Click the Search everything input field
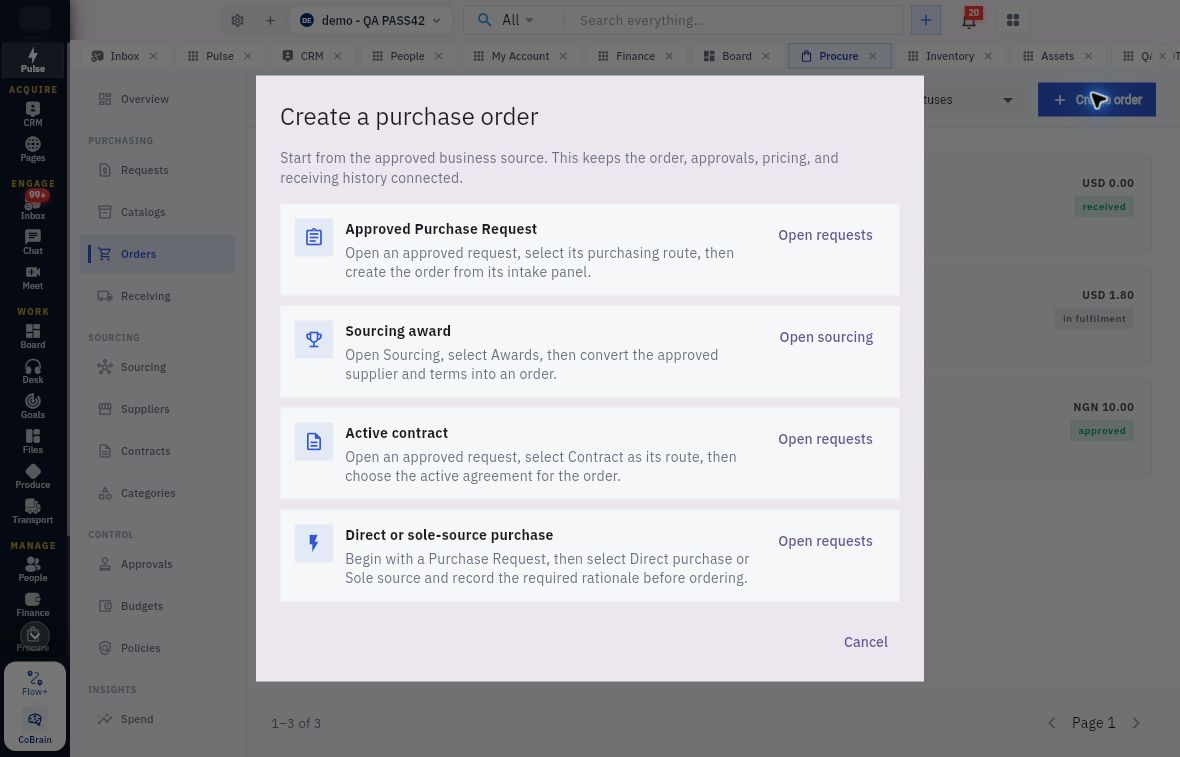1180x757 pixels. click(x=732, y=20)
